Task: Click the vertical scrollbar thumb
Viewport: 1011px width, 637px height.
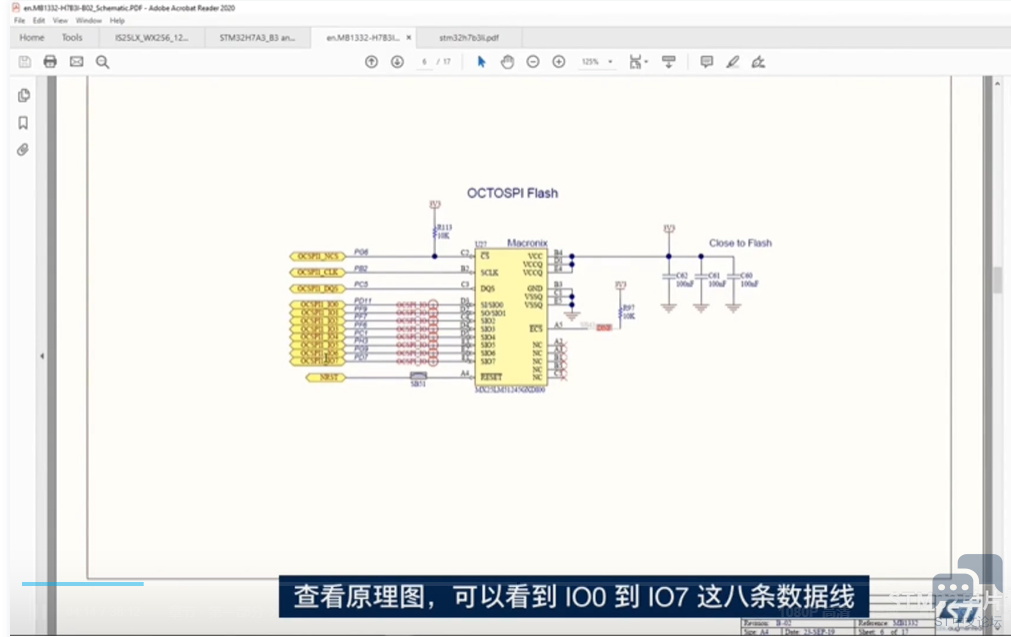Action: click(x=997, y=280)
